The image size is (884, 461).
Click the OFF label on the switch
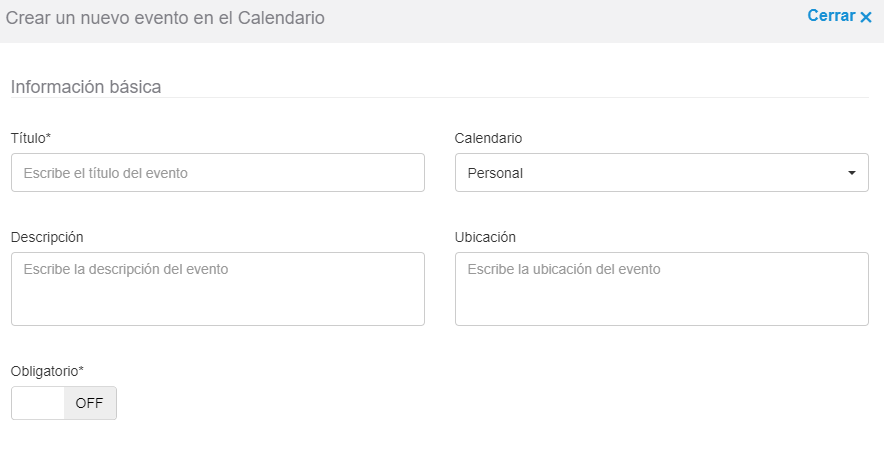click(x=90, y=404)
